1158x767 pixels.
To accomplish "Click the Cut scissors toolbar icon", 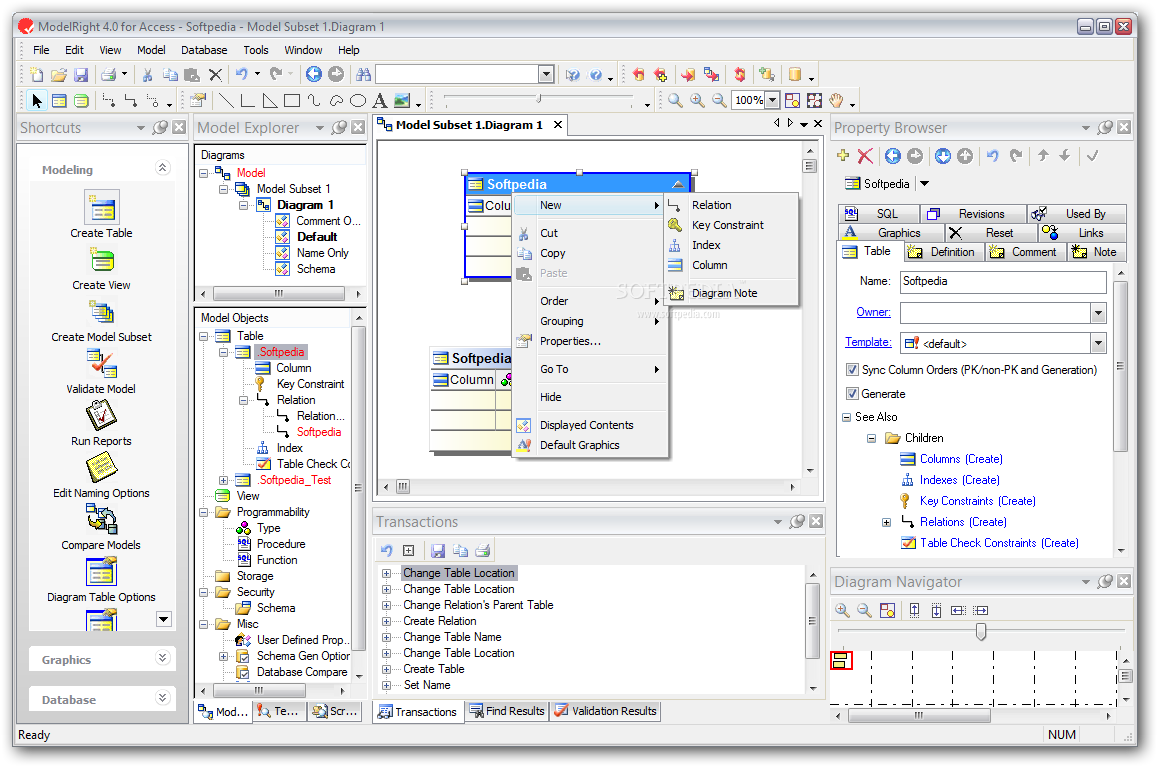I will (148, 75).
